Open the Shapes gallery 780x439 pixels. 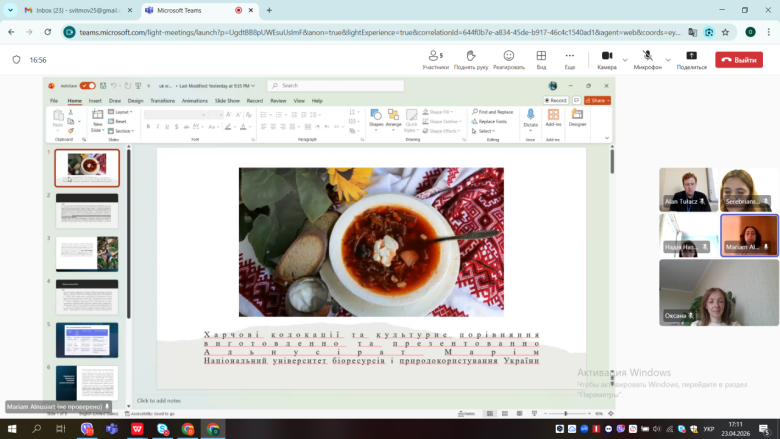[x=376, y=120]
